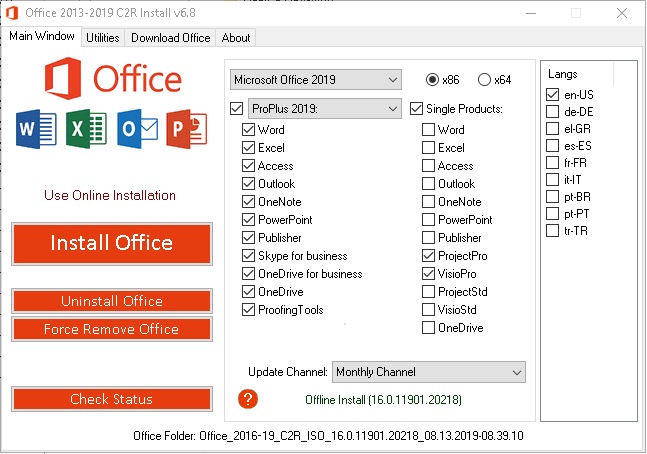Toggle the ProPlus 2019 suite checkbox

236,109
